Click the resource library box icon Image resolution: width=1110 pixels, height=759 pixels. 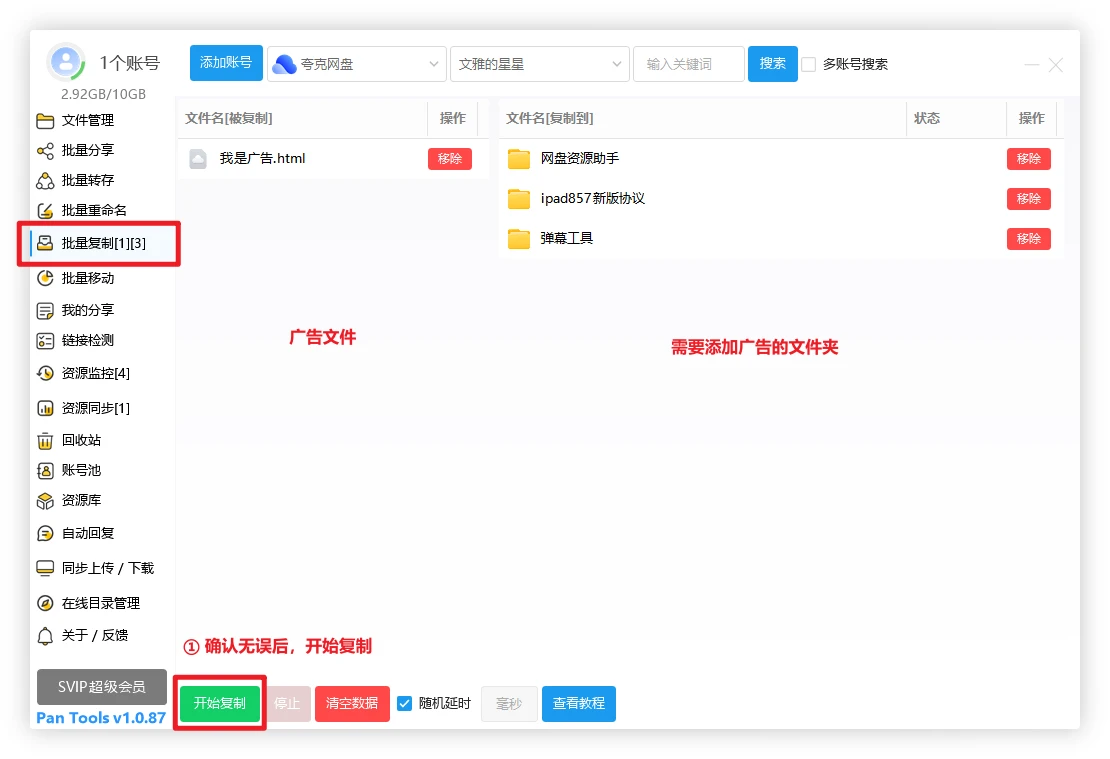tap(45, 501)
